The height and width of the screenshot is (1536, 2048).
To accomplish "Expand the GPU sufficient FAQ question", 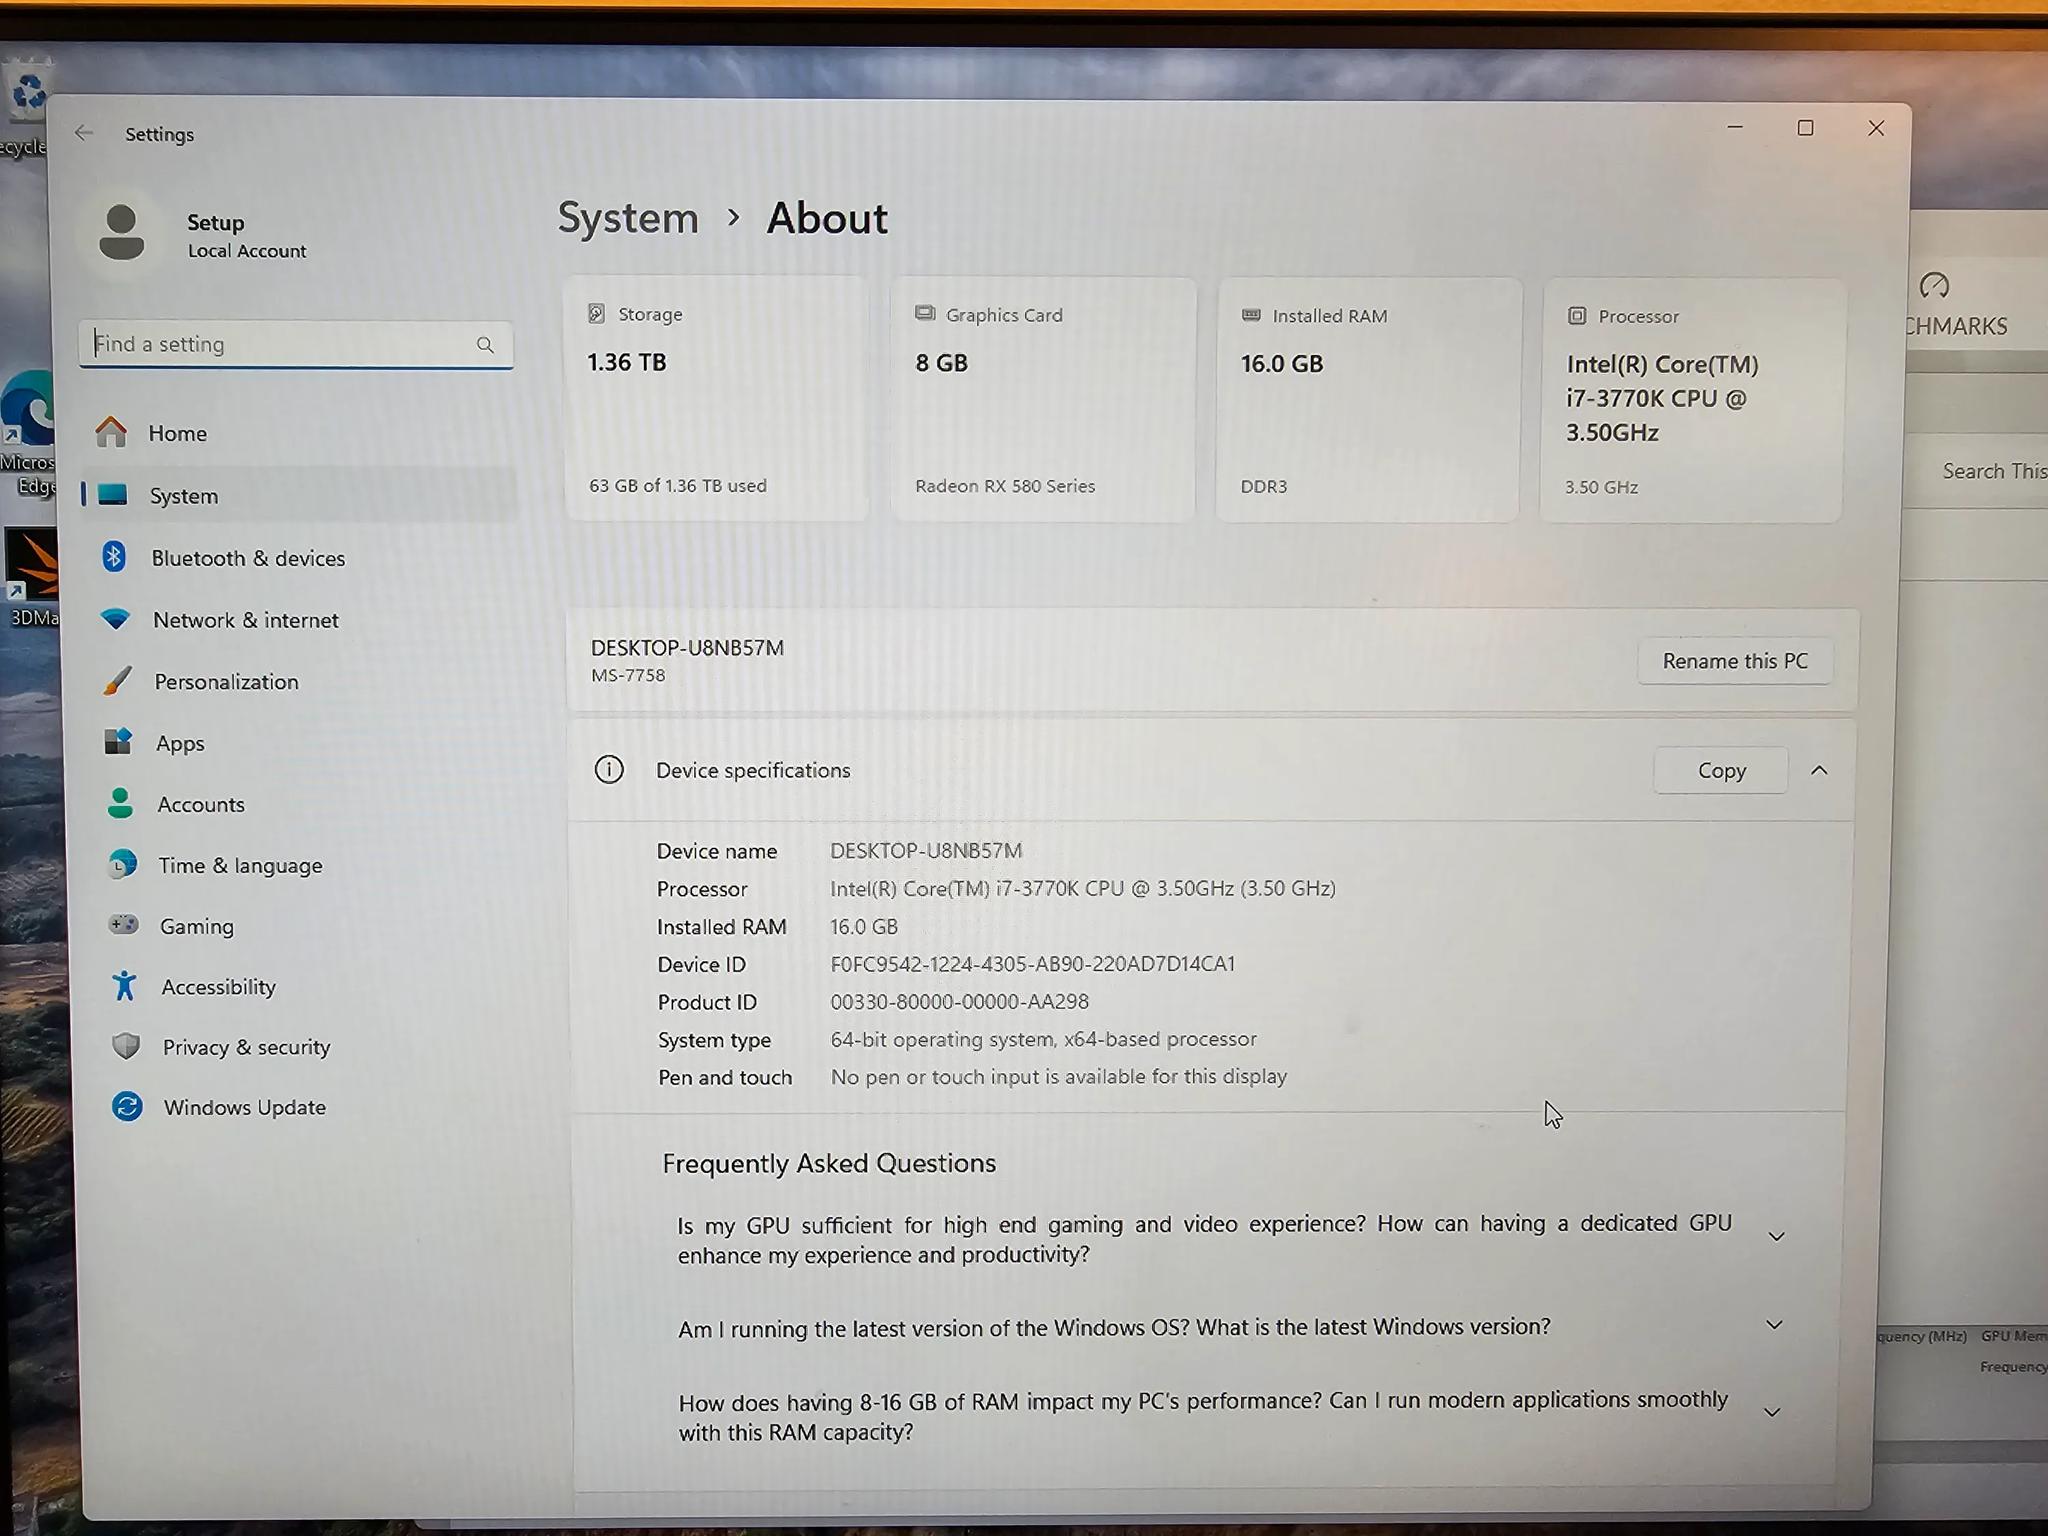I will [x=1776, y=1237].
